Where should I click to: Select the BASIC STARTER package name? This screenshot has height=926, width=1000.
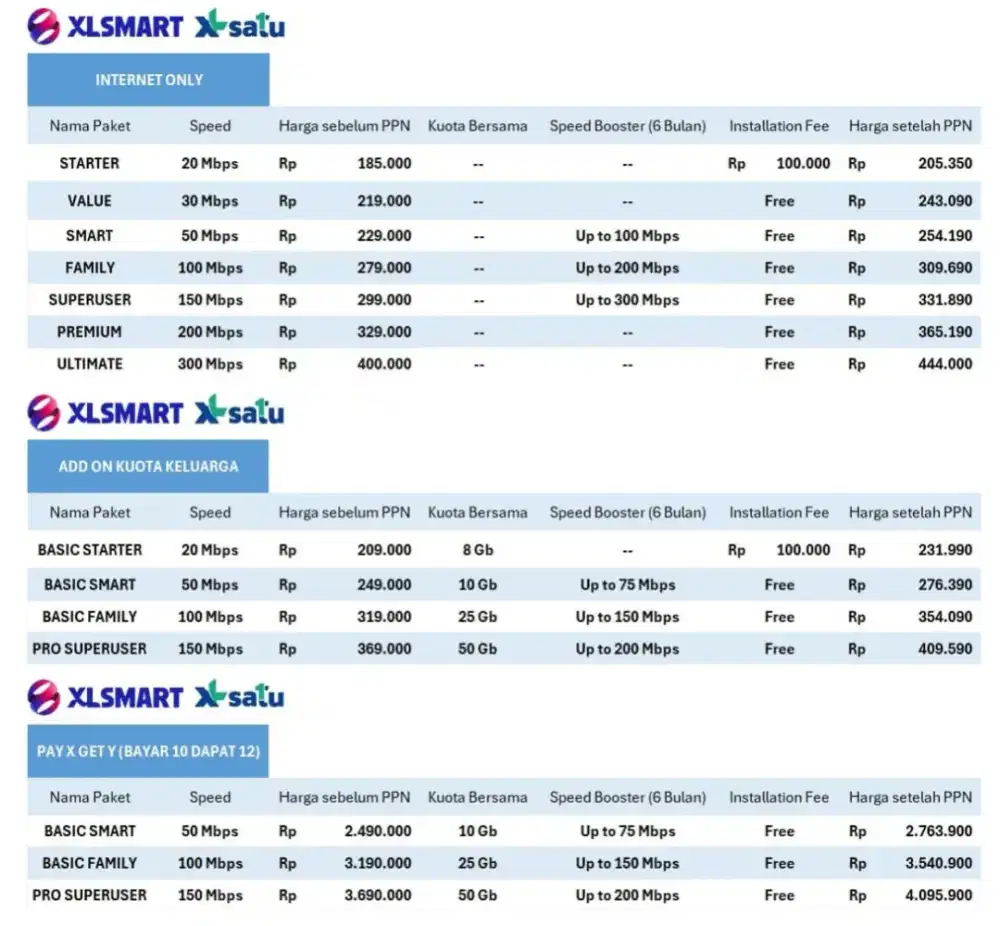pyautogui.click(x=90, y=550)
